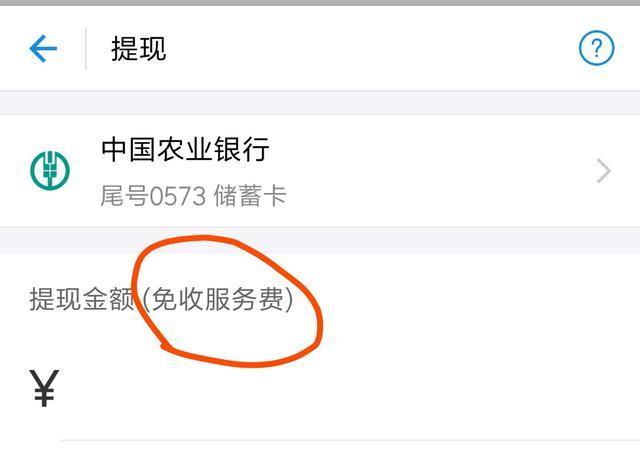Click the 免收服务费 notice text
The width and height of the screenshot is (640, 457).
[x=218, y=299]
